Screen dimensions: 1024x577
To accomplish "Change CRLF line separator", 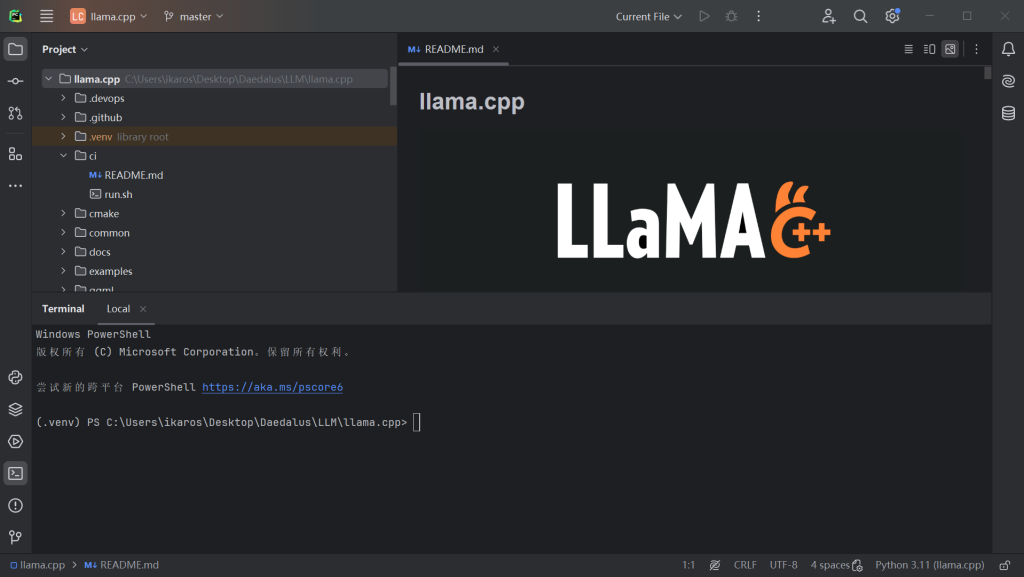I will (x=745, y=565).
